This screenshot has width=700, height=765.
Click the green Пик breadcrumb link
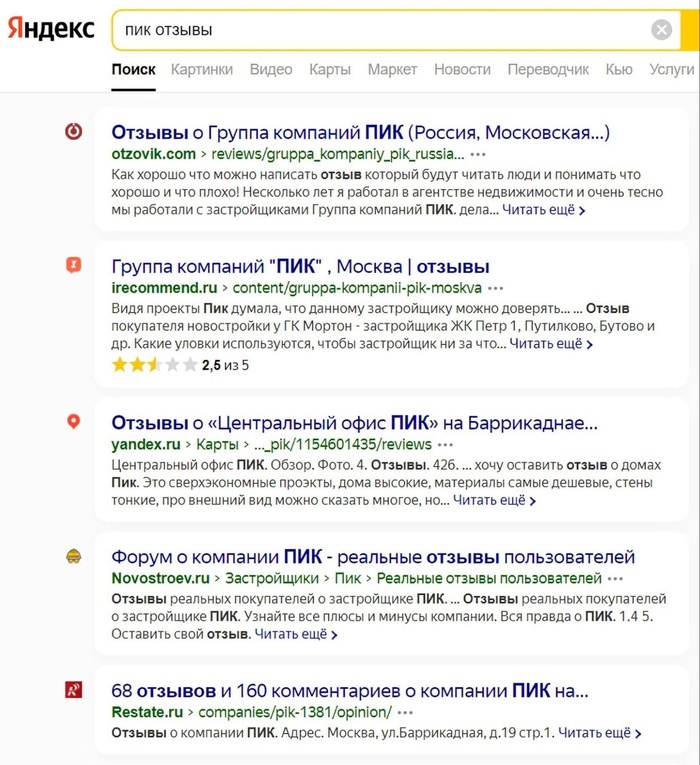pyautogui.click(x=347, y=578)
